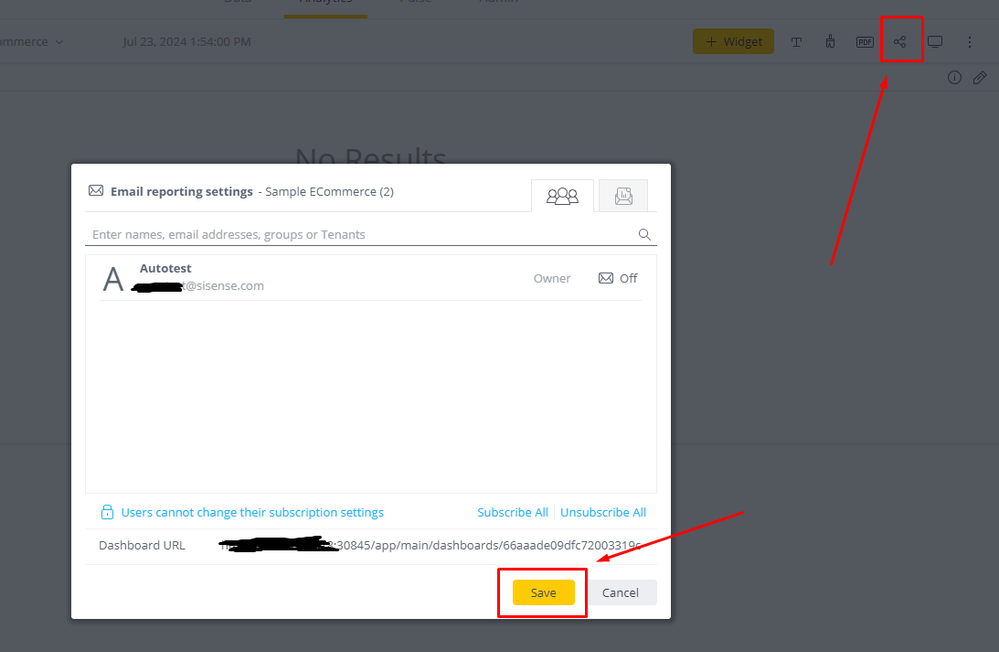Toggle email subscription Off for Autotest
Viewport: 999px width, 652px height.
click(x=618, y=278)
